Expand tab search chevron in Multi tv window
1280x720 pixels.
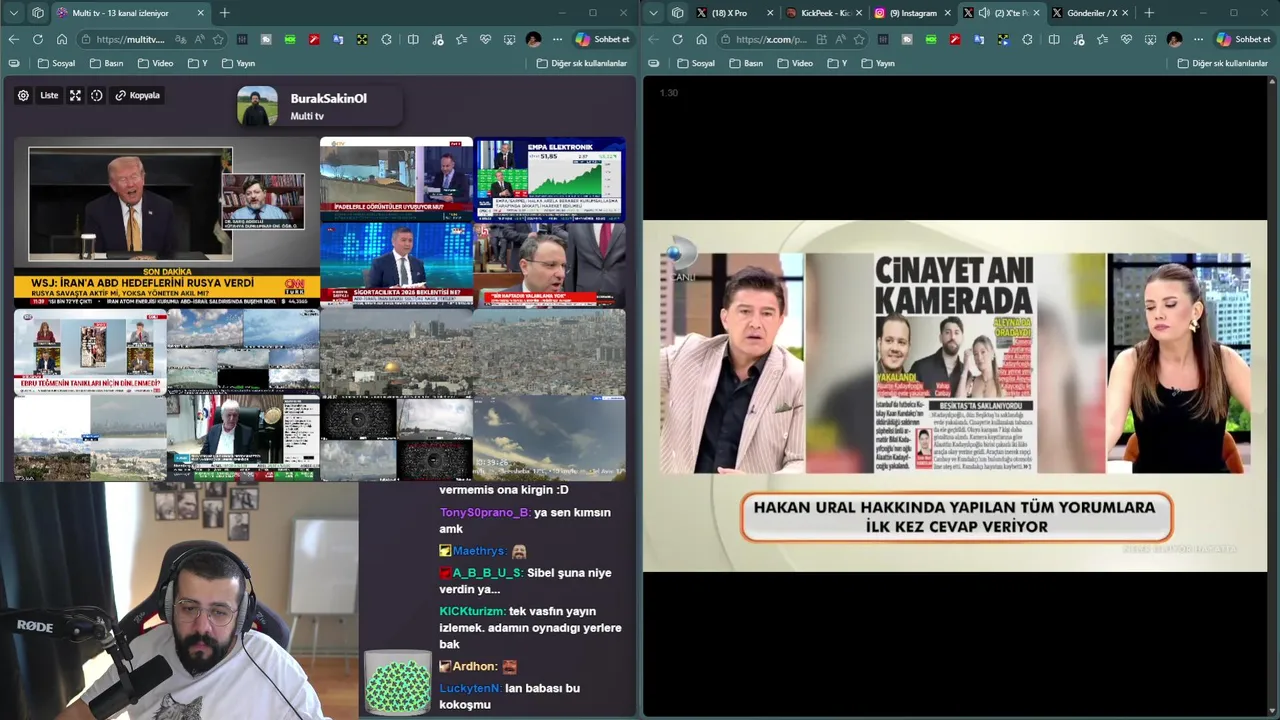click(x=13, y=13)
